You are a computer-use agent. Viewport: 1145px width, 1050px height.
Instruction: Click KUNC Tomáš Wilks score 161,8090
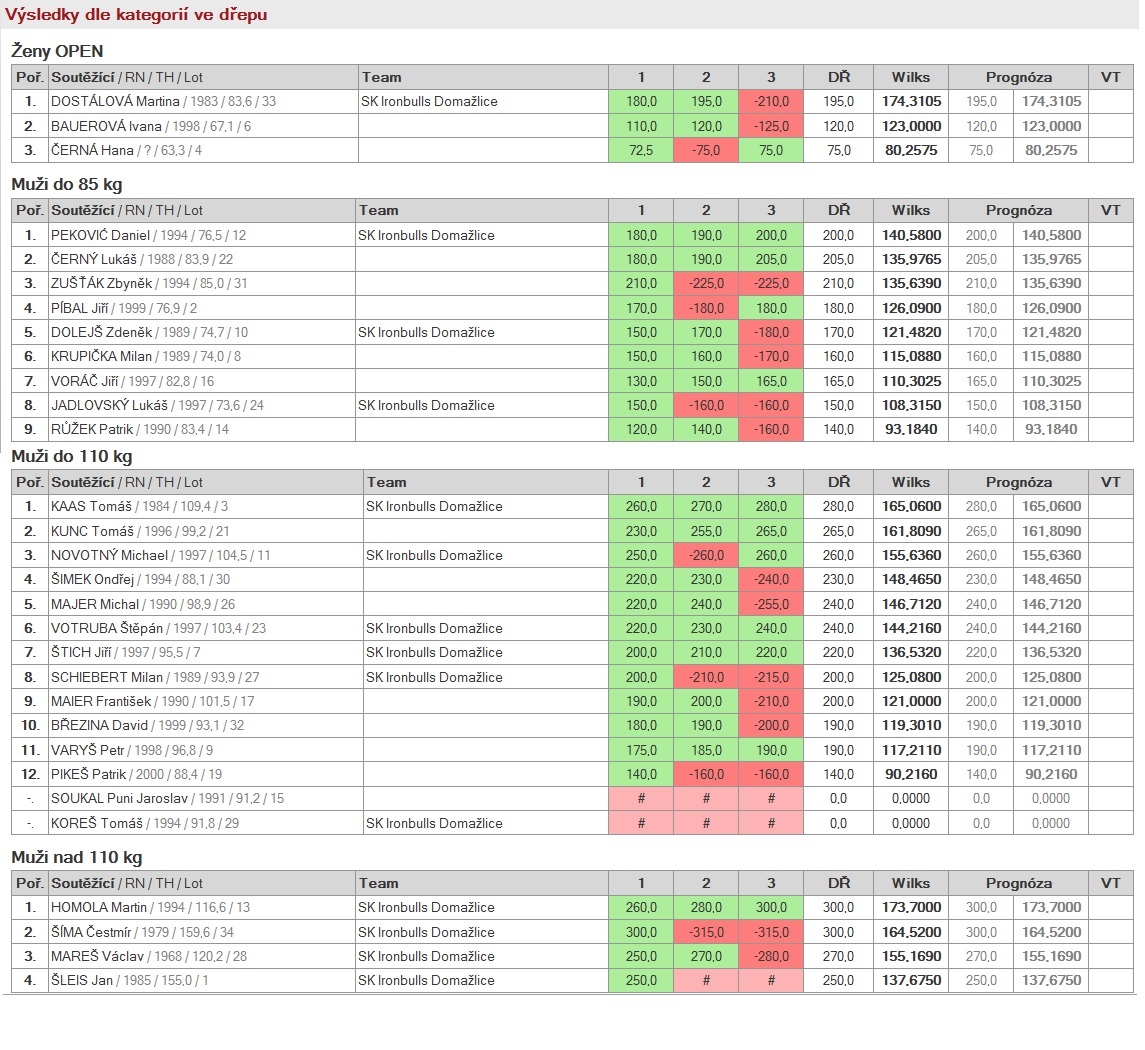(x=911, y=531)
